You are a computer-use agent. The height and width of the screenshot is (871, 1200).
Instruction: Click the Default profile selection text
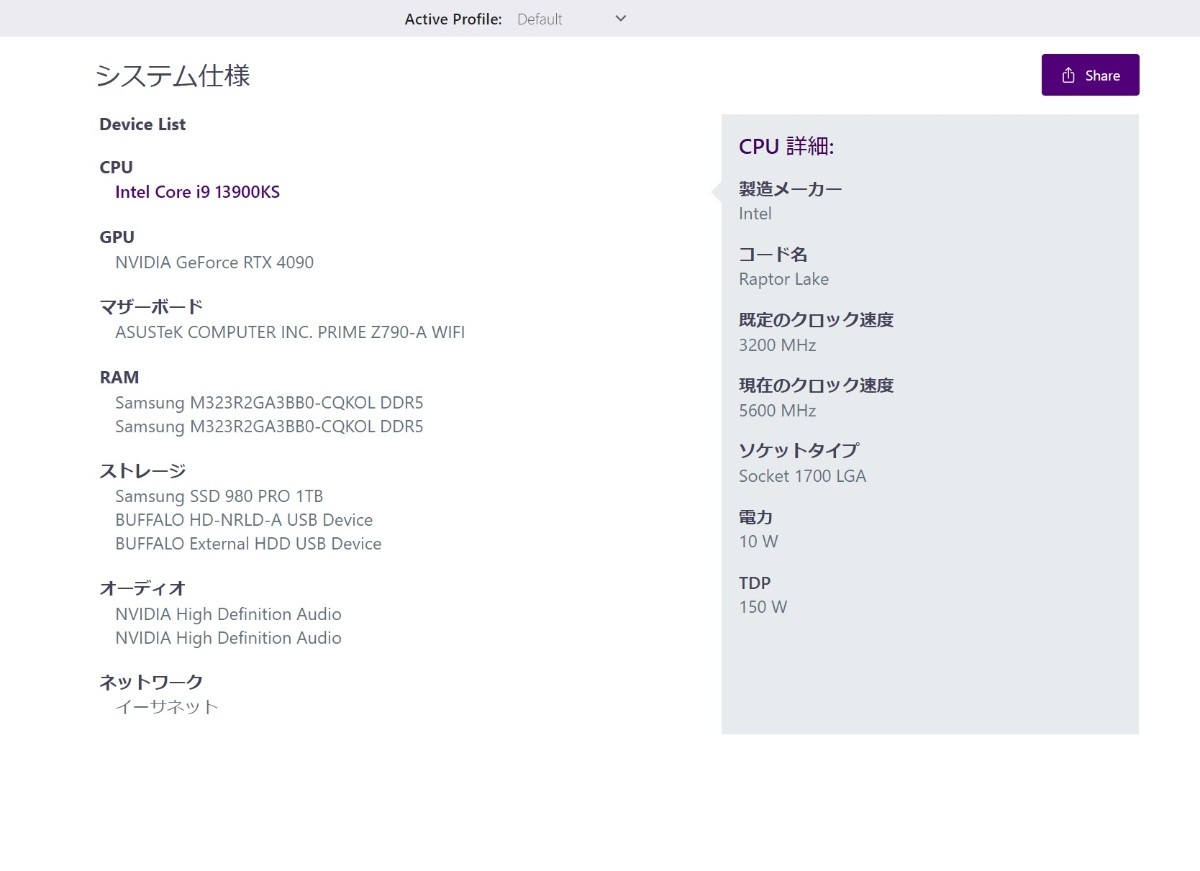pyautogui.click(x=540, y=19)
